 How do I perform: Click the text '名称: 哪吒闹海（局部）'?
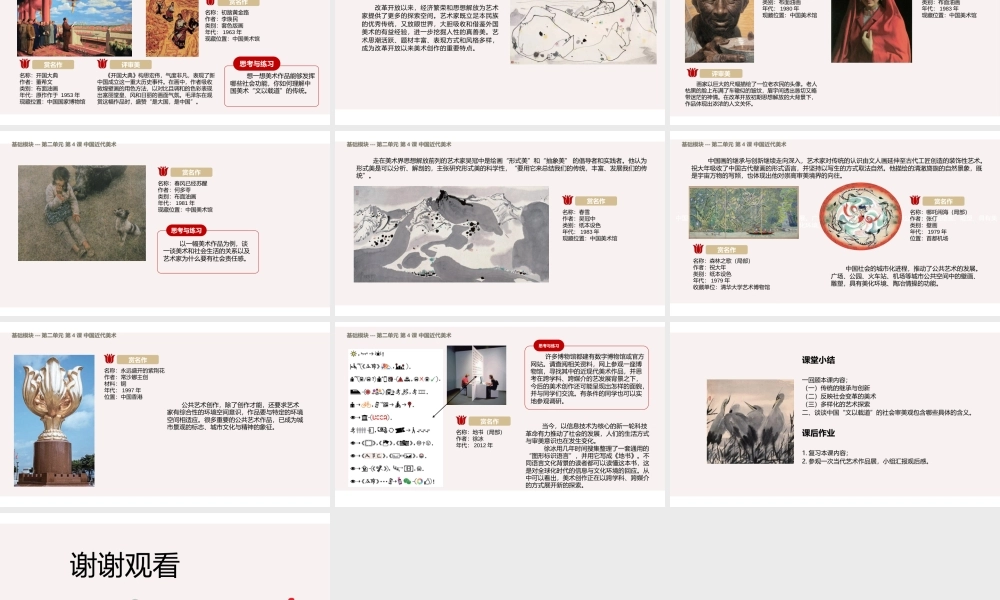pyautogui.click(x=938, y=212)
